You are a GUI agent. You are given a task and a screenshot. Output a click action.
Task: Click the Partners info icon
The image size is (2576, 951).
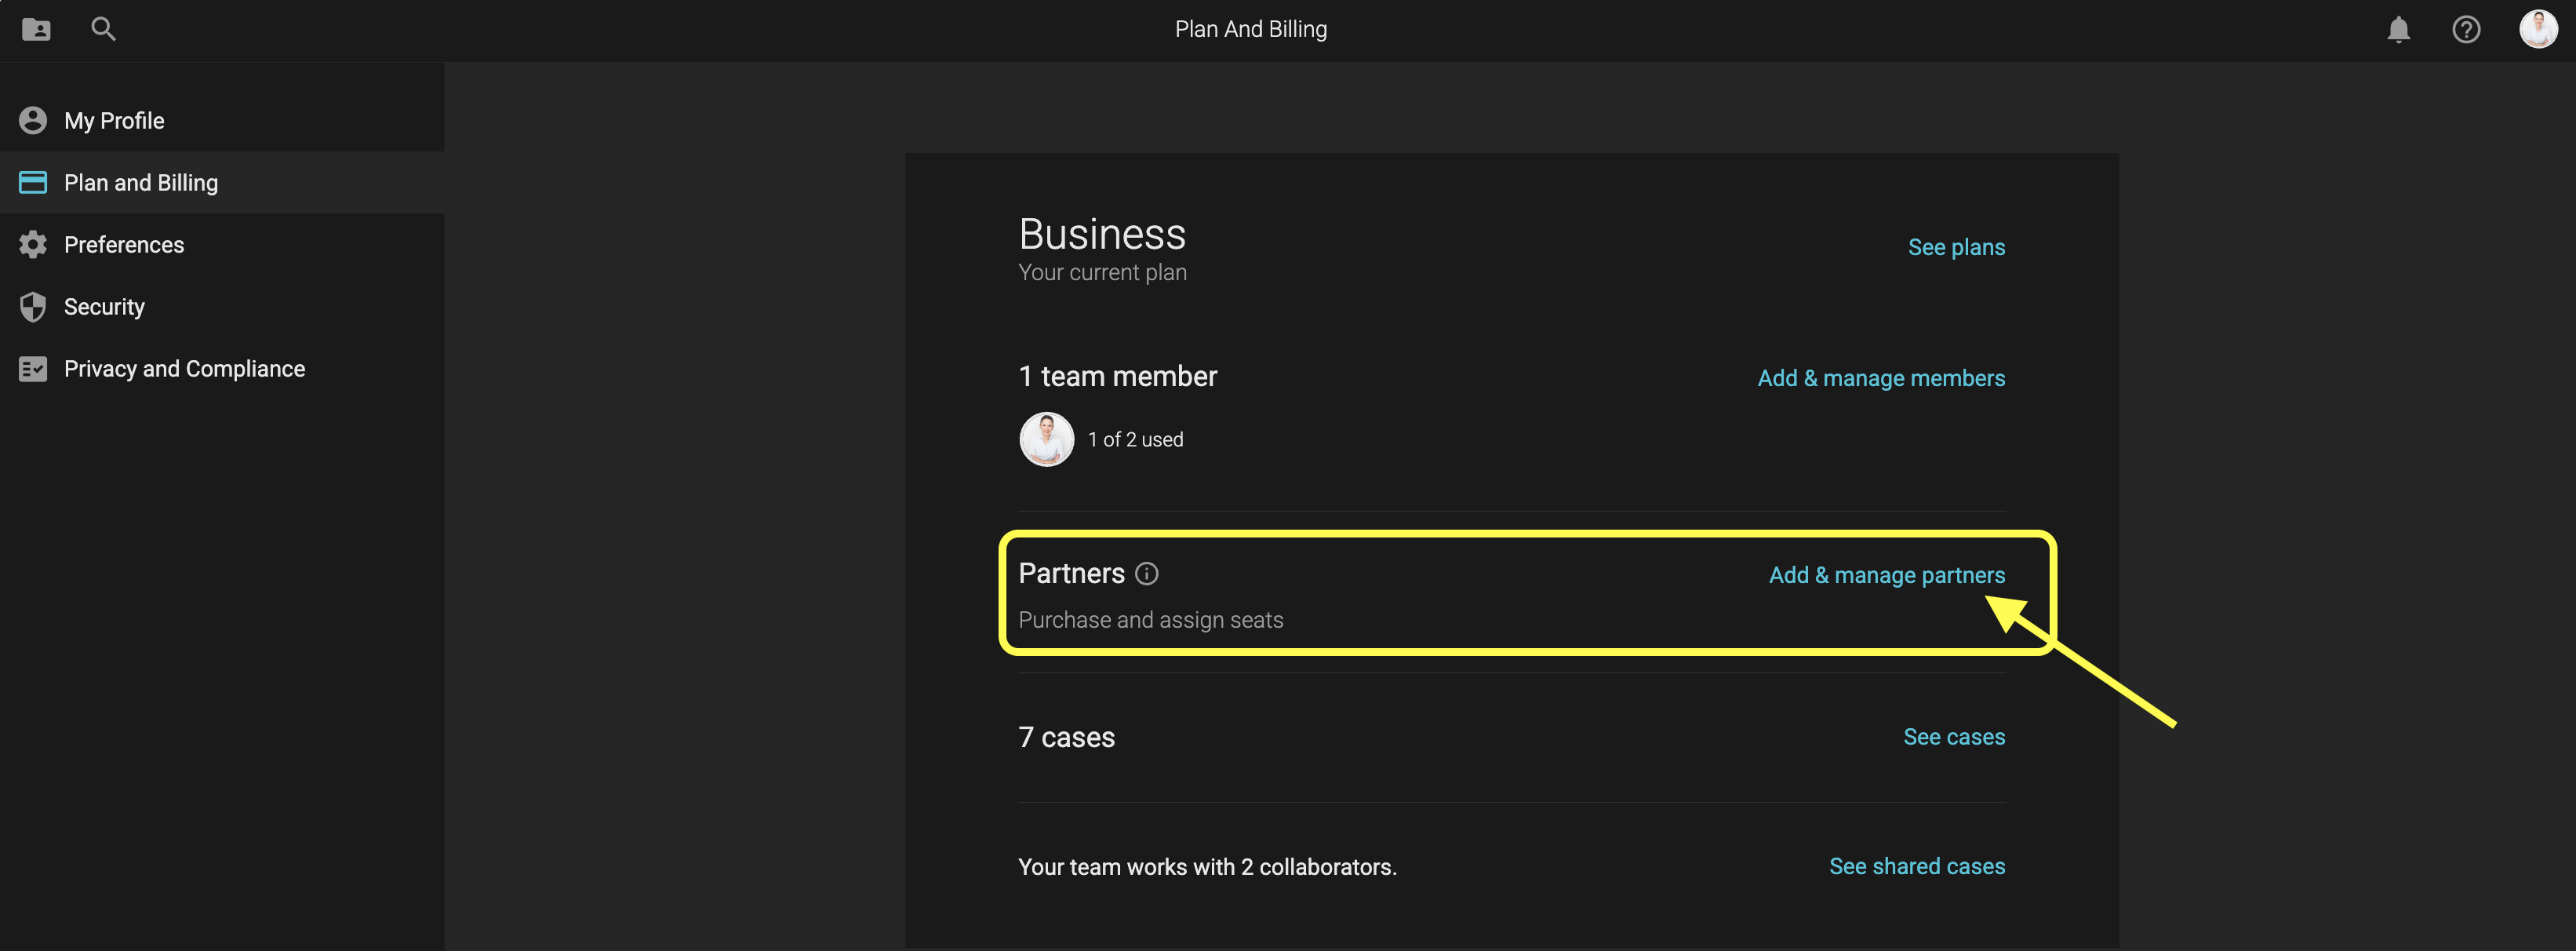(x=1147, y=573)
